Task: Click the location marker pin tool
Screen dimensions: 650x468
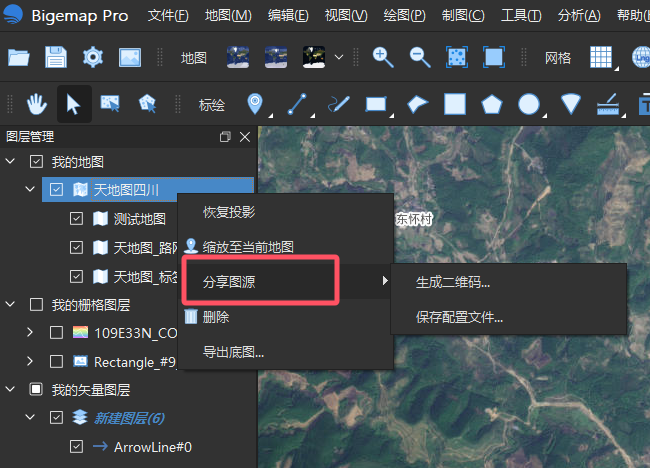Action: pos(255,104)
